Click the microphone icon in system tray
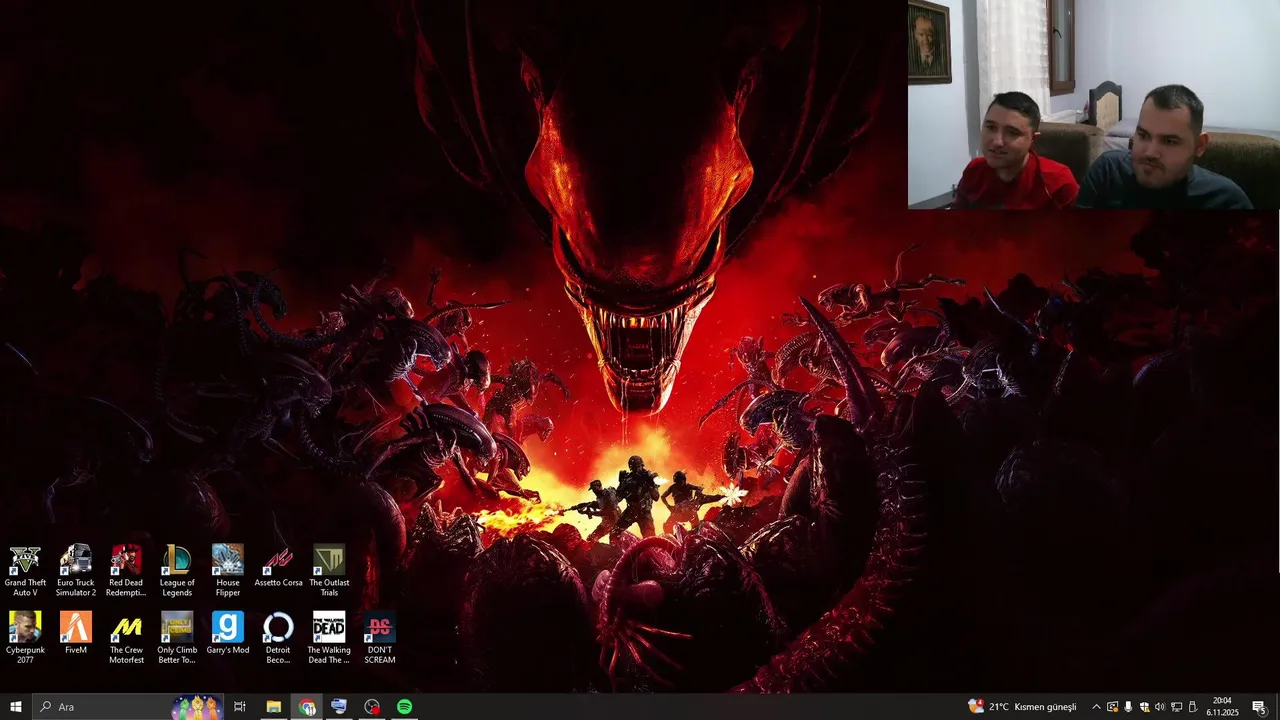The width and height of the screenshot is (1280, 720). tap(1128, 707)
